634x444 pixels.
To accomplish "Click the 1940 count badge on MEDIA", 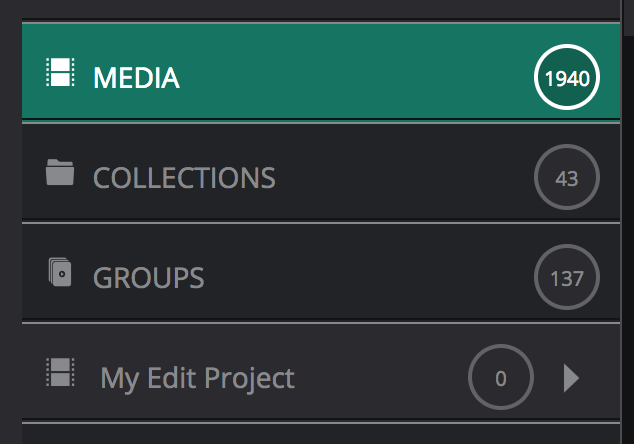I will point(567,77).
